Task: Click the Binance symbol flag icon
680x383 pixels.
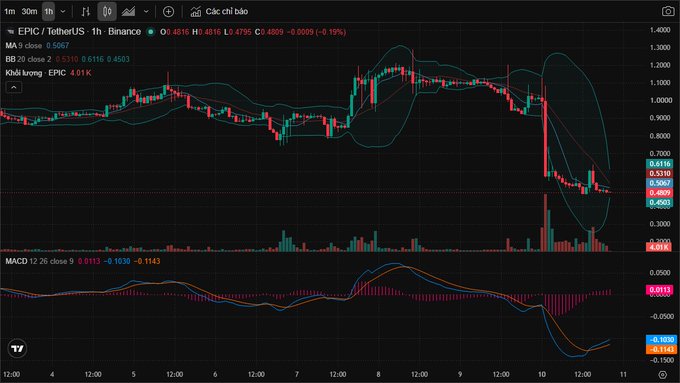Action: tap(11, 32)
